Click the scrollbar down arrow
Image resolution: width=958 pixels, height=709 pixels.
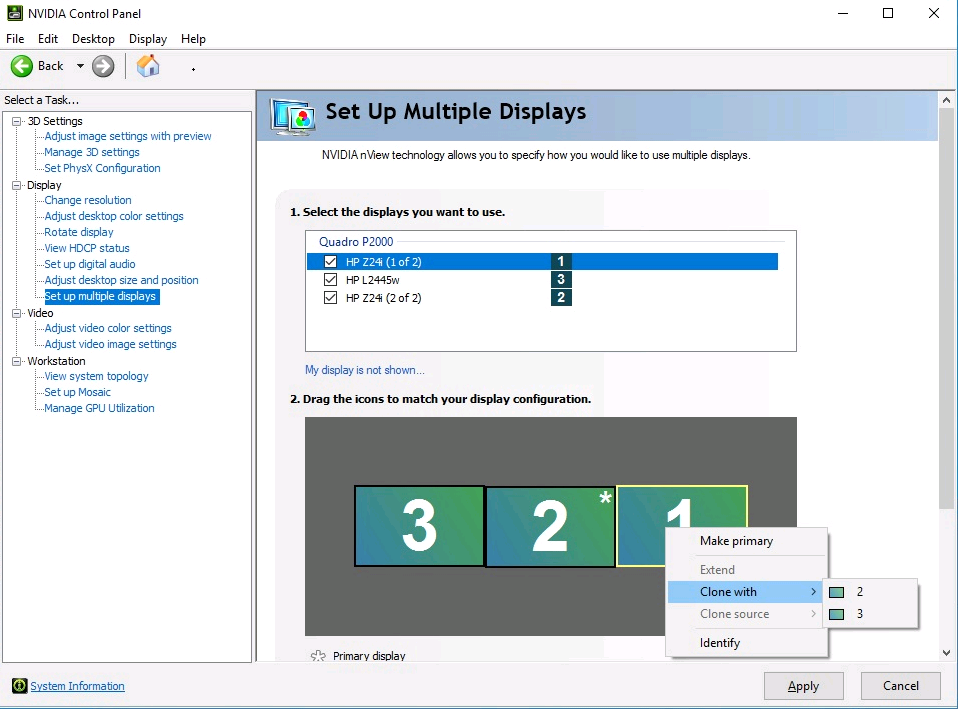click(x=946, y=653)
